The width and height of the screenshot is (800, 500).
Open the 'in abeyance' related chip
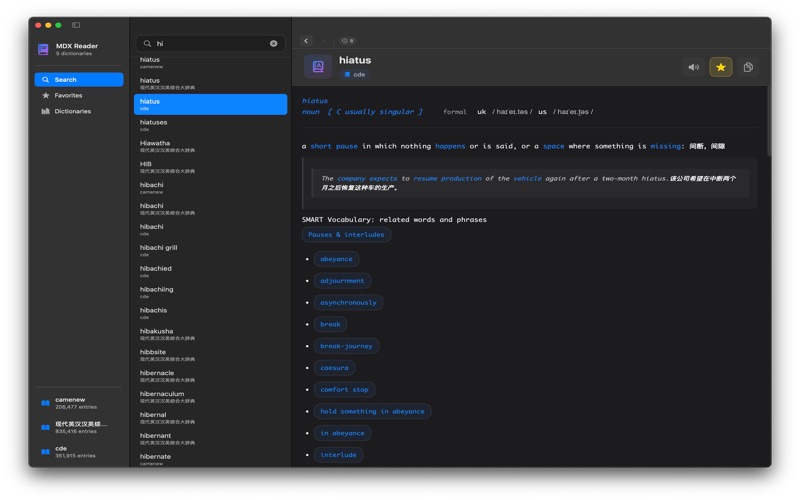tap(342, 433)
